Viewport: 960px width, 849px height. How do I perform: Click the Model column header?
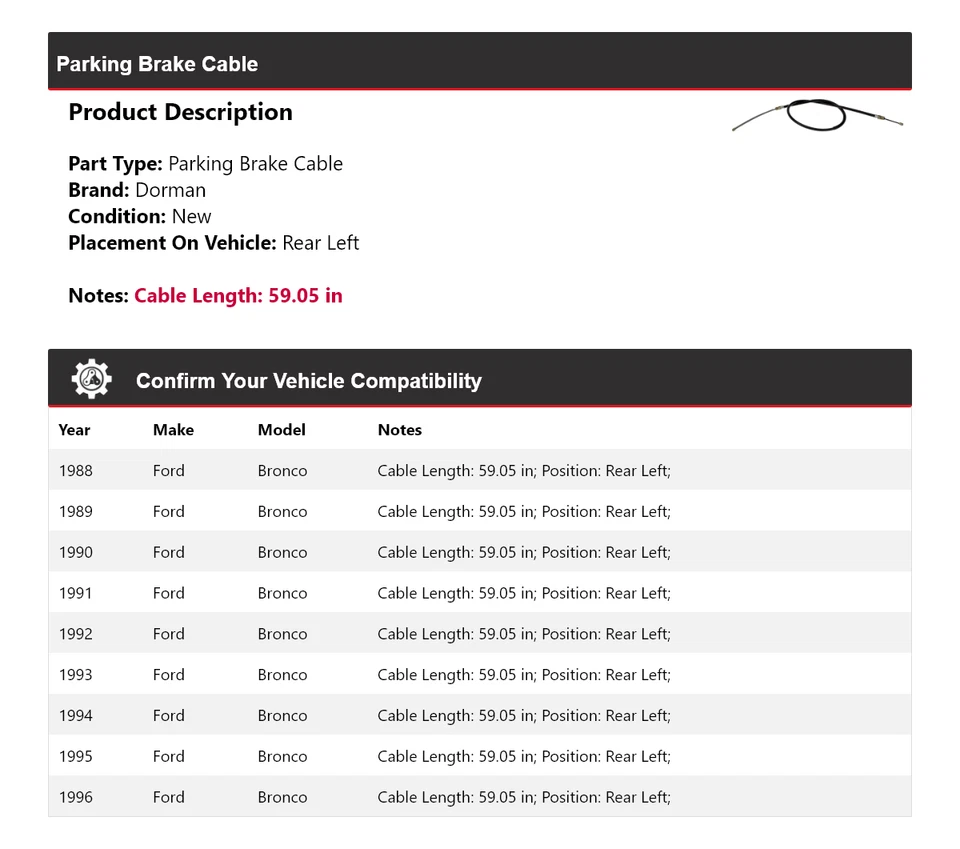point(281,430)
